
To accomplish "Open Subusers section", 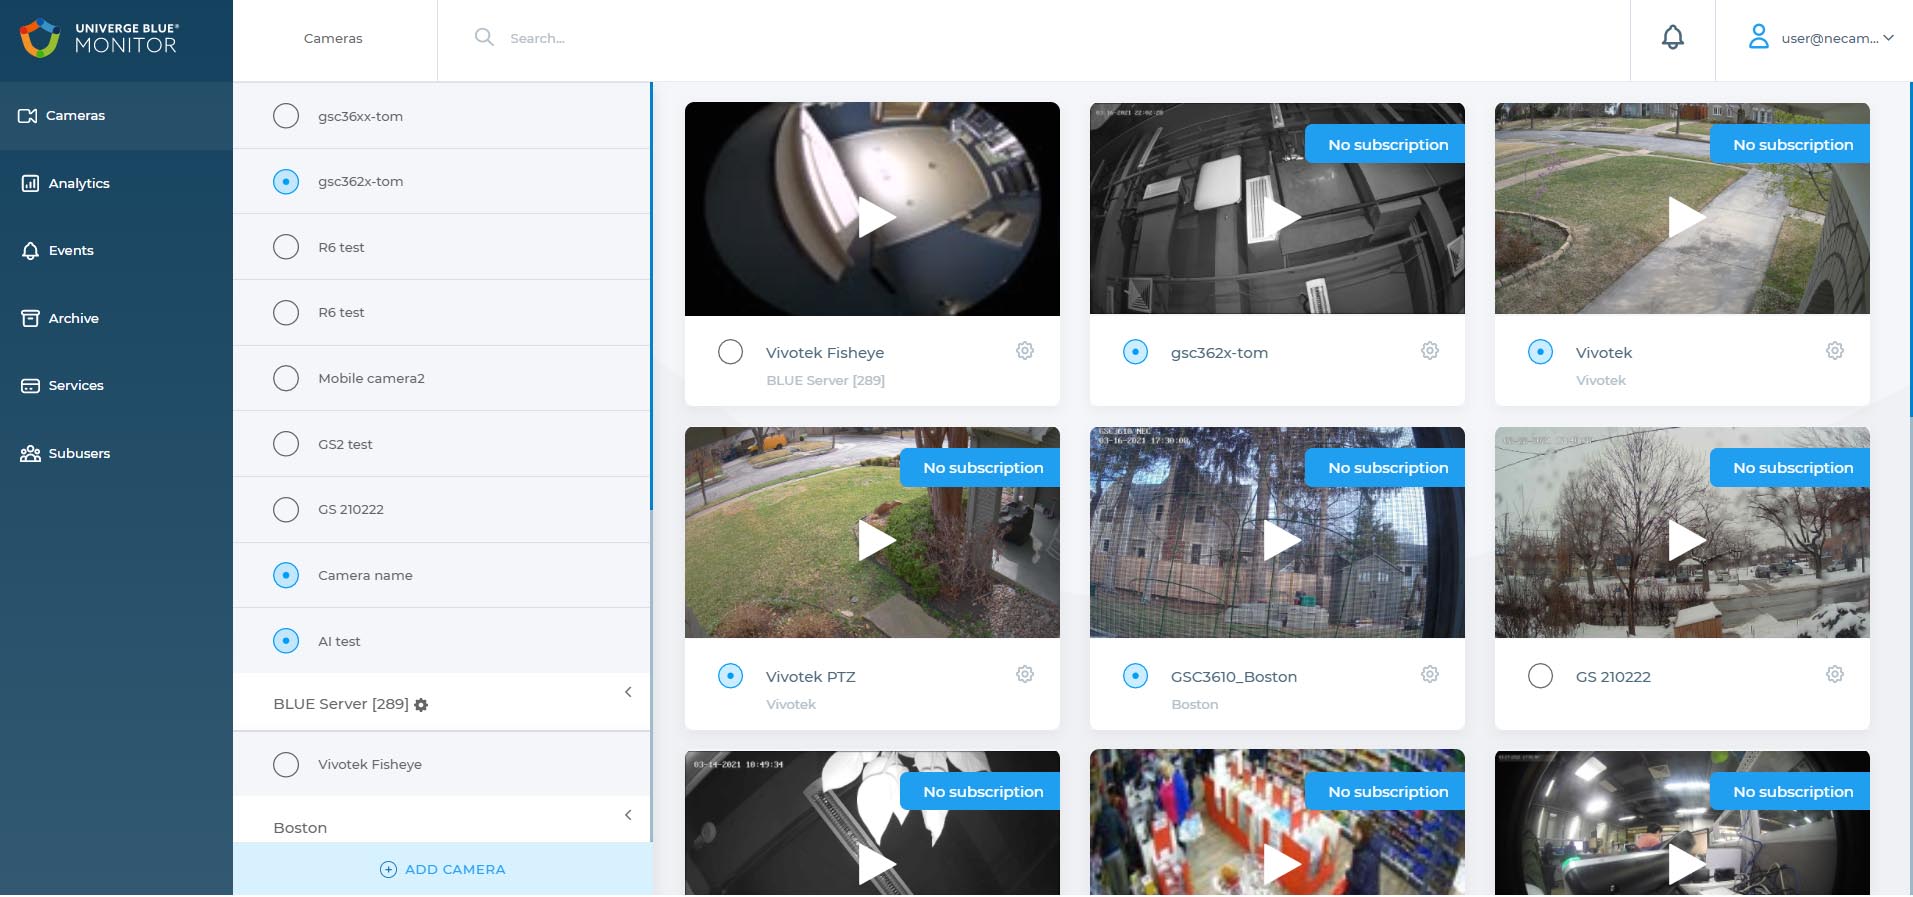I will point(116,453).
